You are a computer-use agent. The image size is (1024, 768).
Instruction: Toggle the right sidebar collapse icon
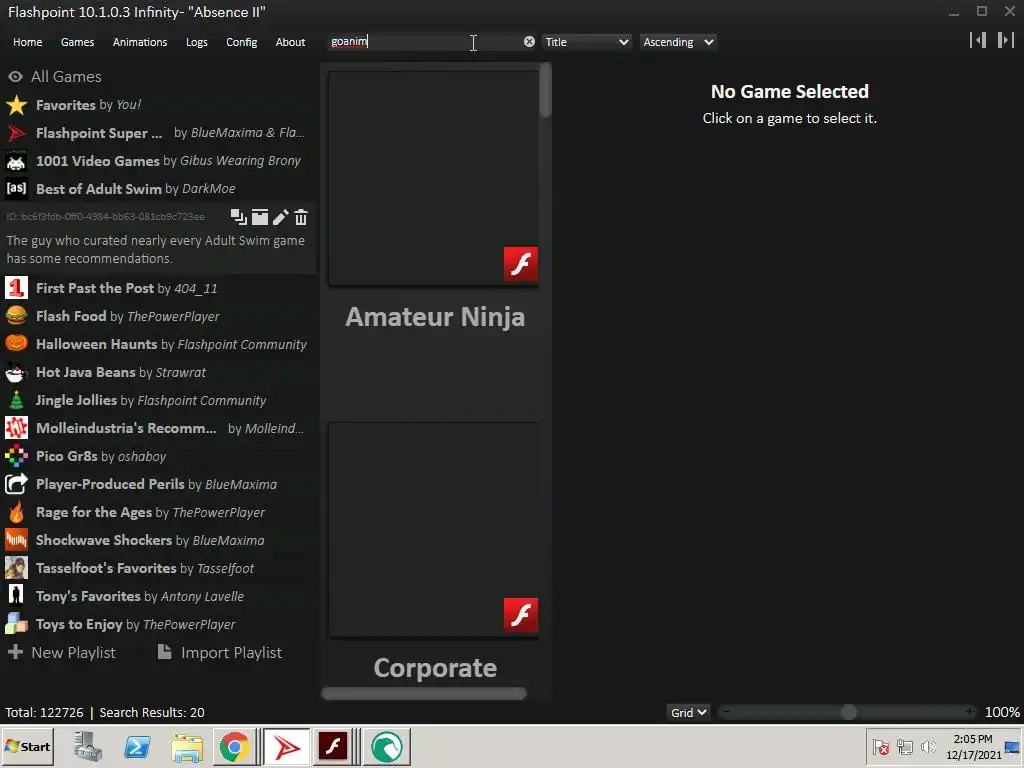pos(1006,40)
